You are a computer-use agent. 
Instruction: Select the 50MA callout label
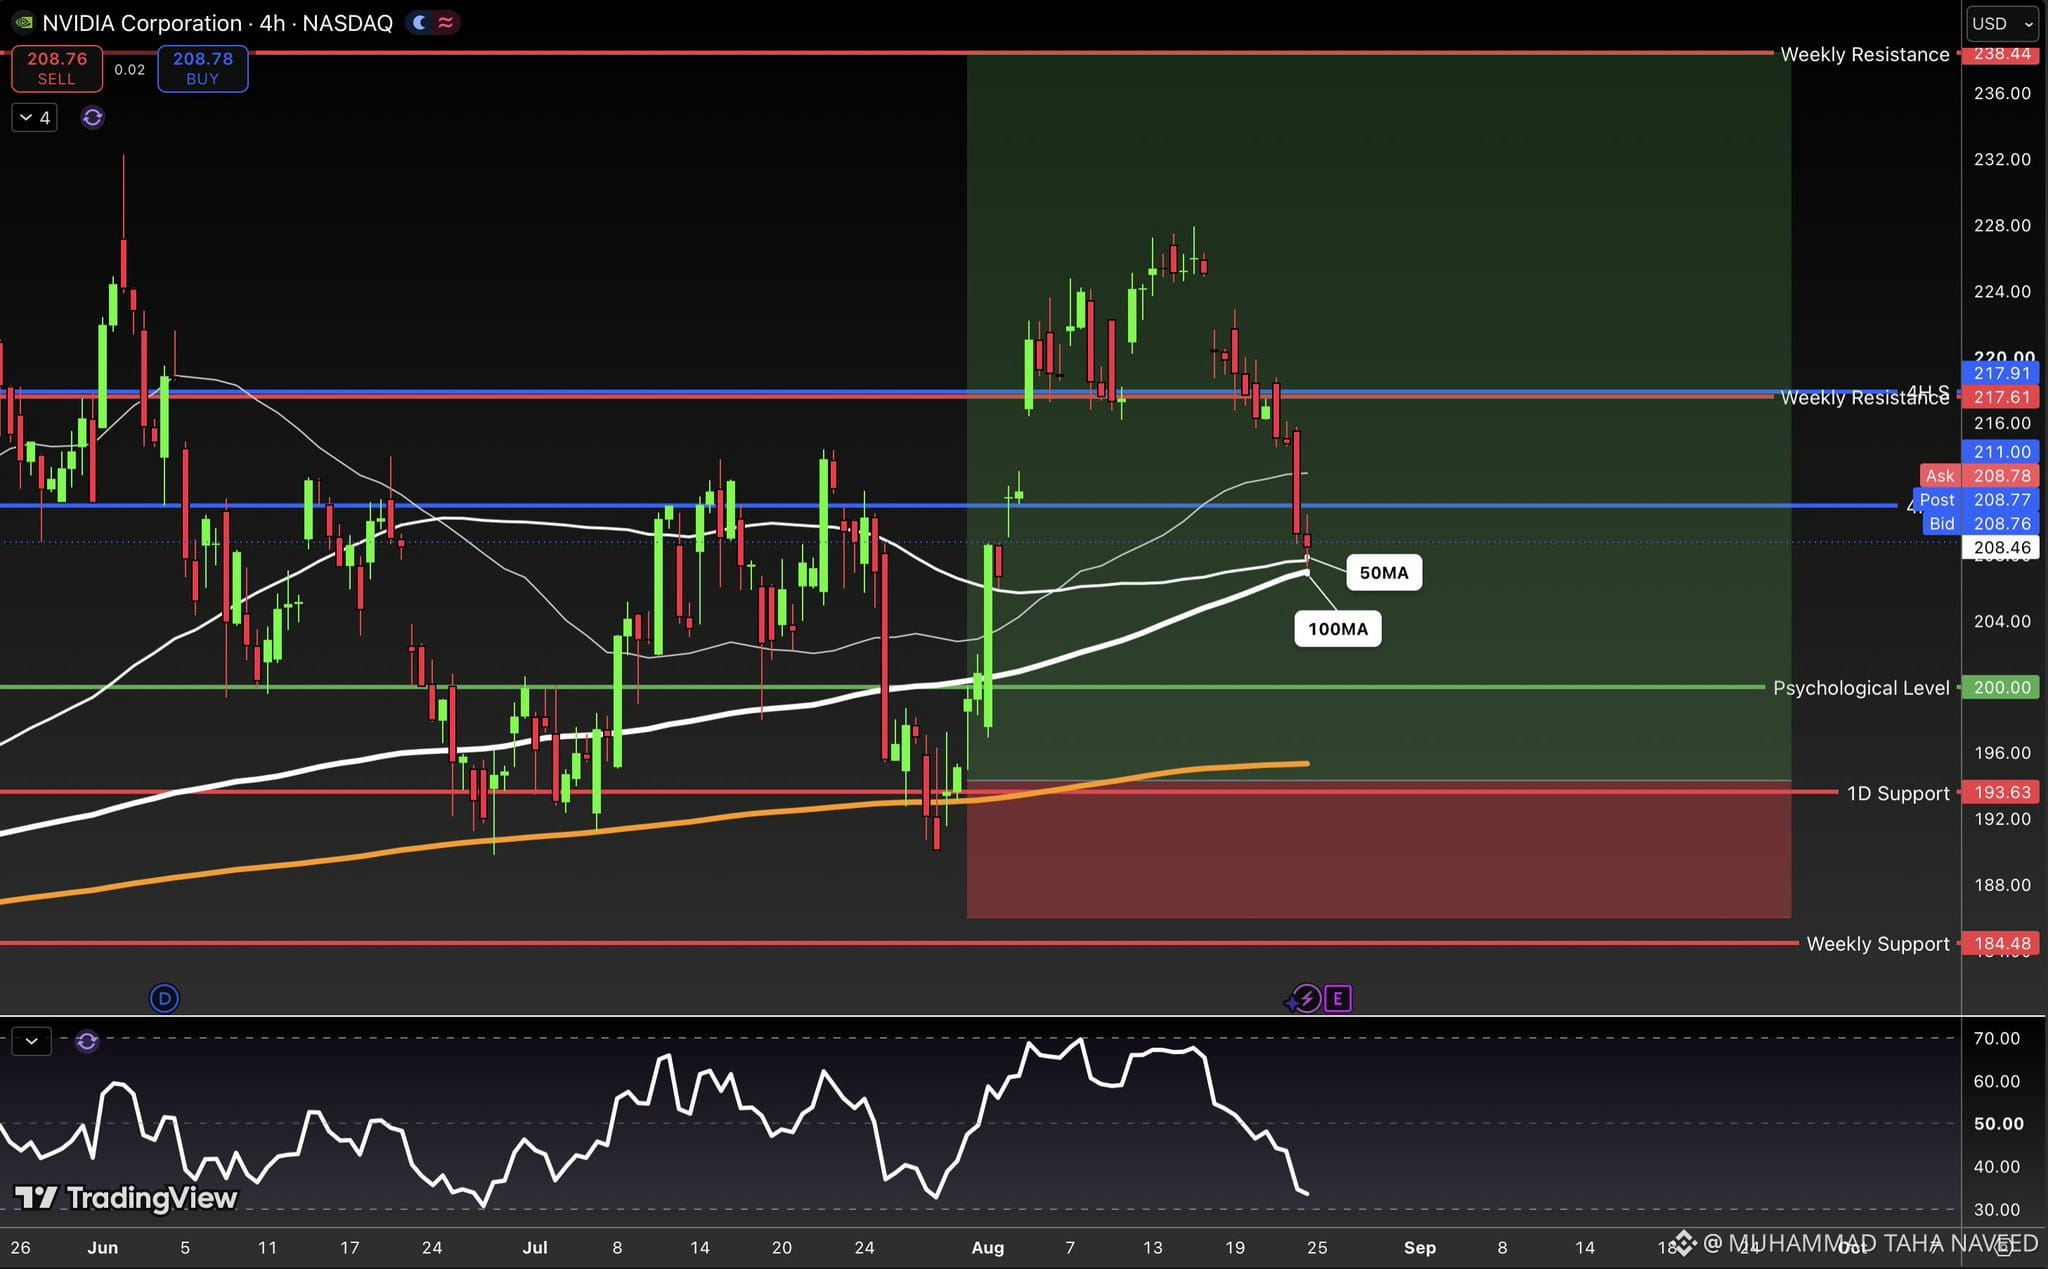[1384, 573]
